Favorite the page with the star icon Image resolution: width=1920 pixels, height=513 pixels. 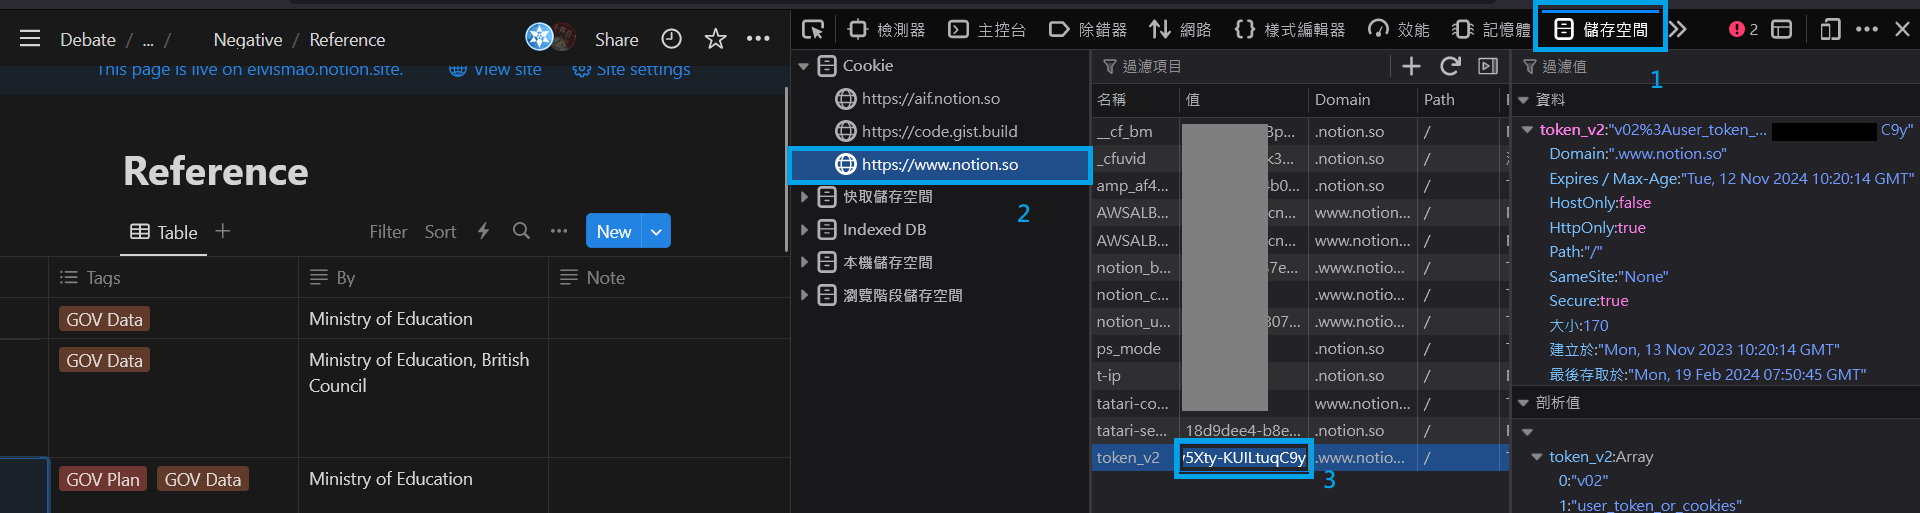715,39
